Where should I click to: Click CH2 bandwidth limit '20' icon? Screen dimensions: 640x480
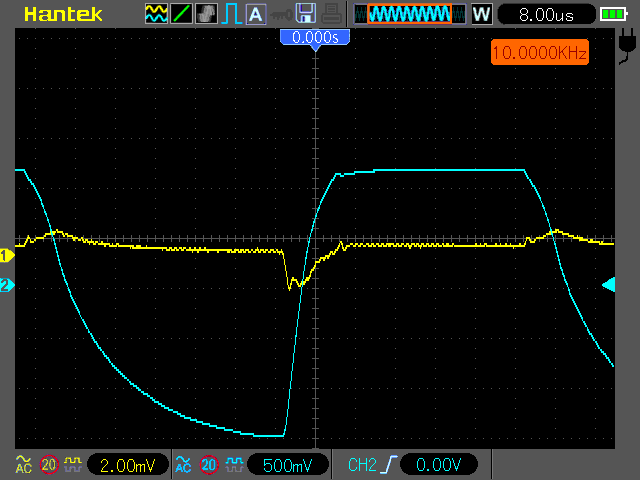(209, 465)
